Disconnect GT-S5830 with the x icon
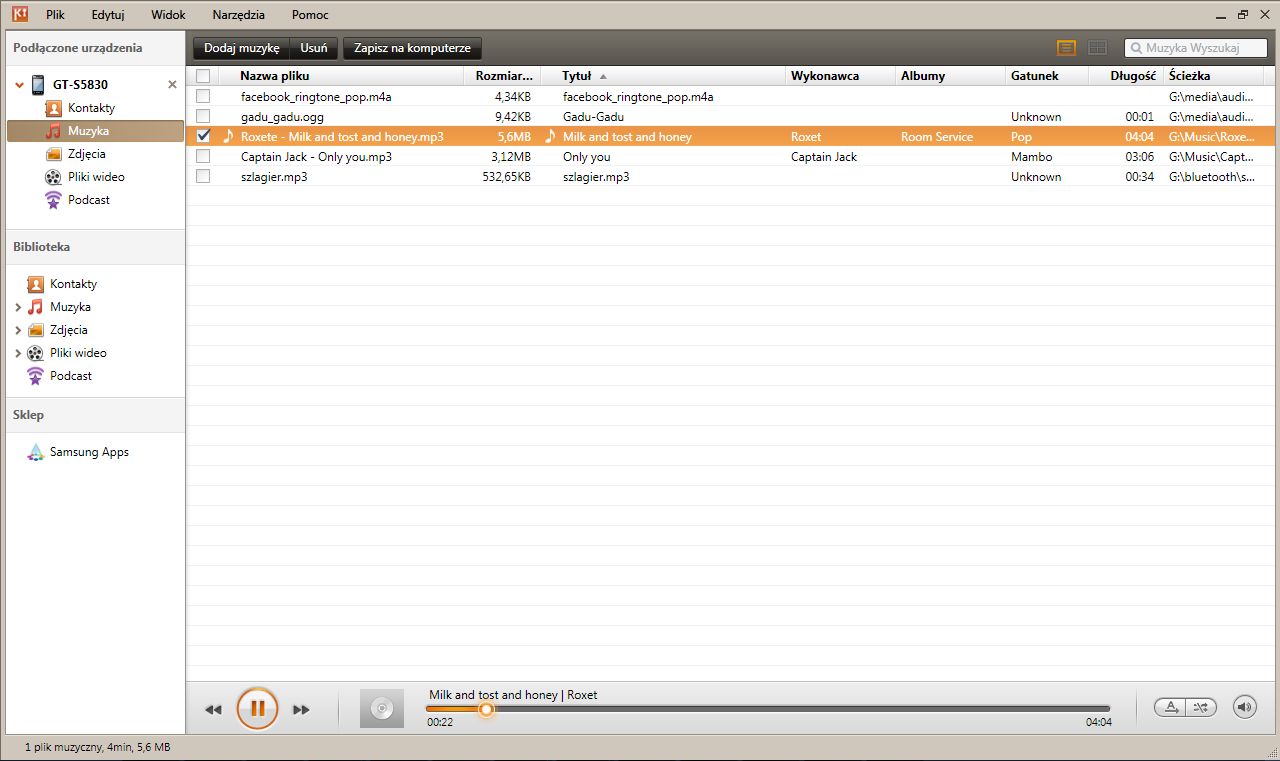The height and width of the screenshot is (761, 1280). [172, 85]
